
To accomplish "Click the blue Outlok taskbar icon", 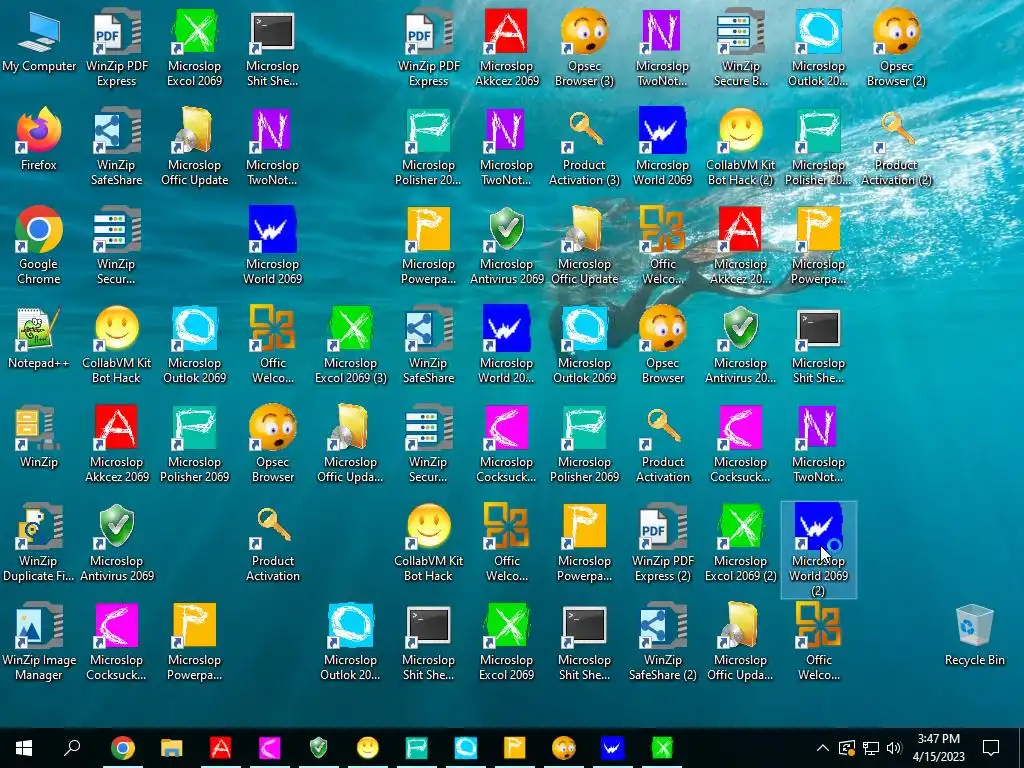I will coord(466,748).
